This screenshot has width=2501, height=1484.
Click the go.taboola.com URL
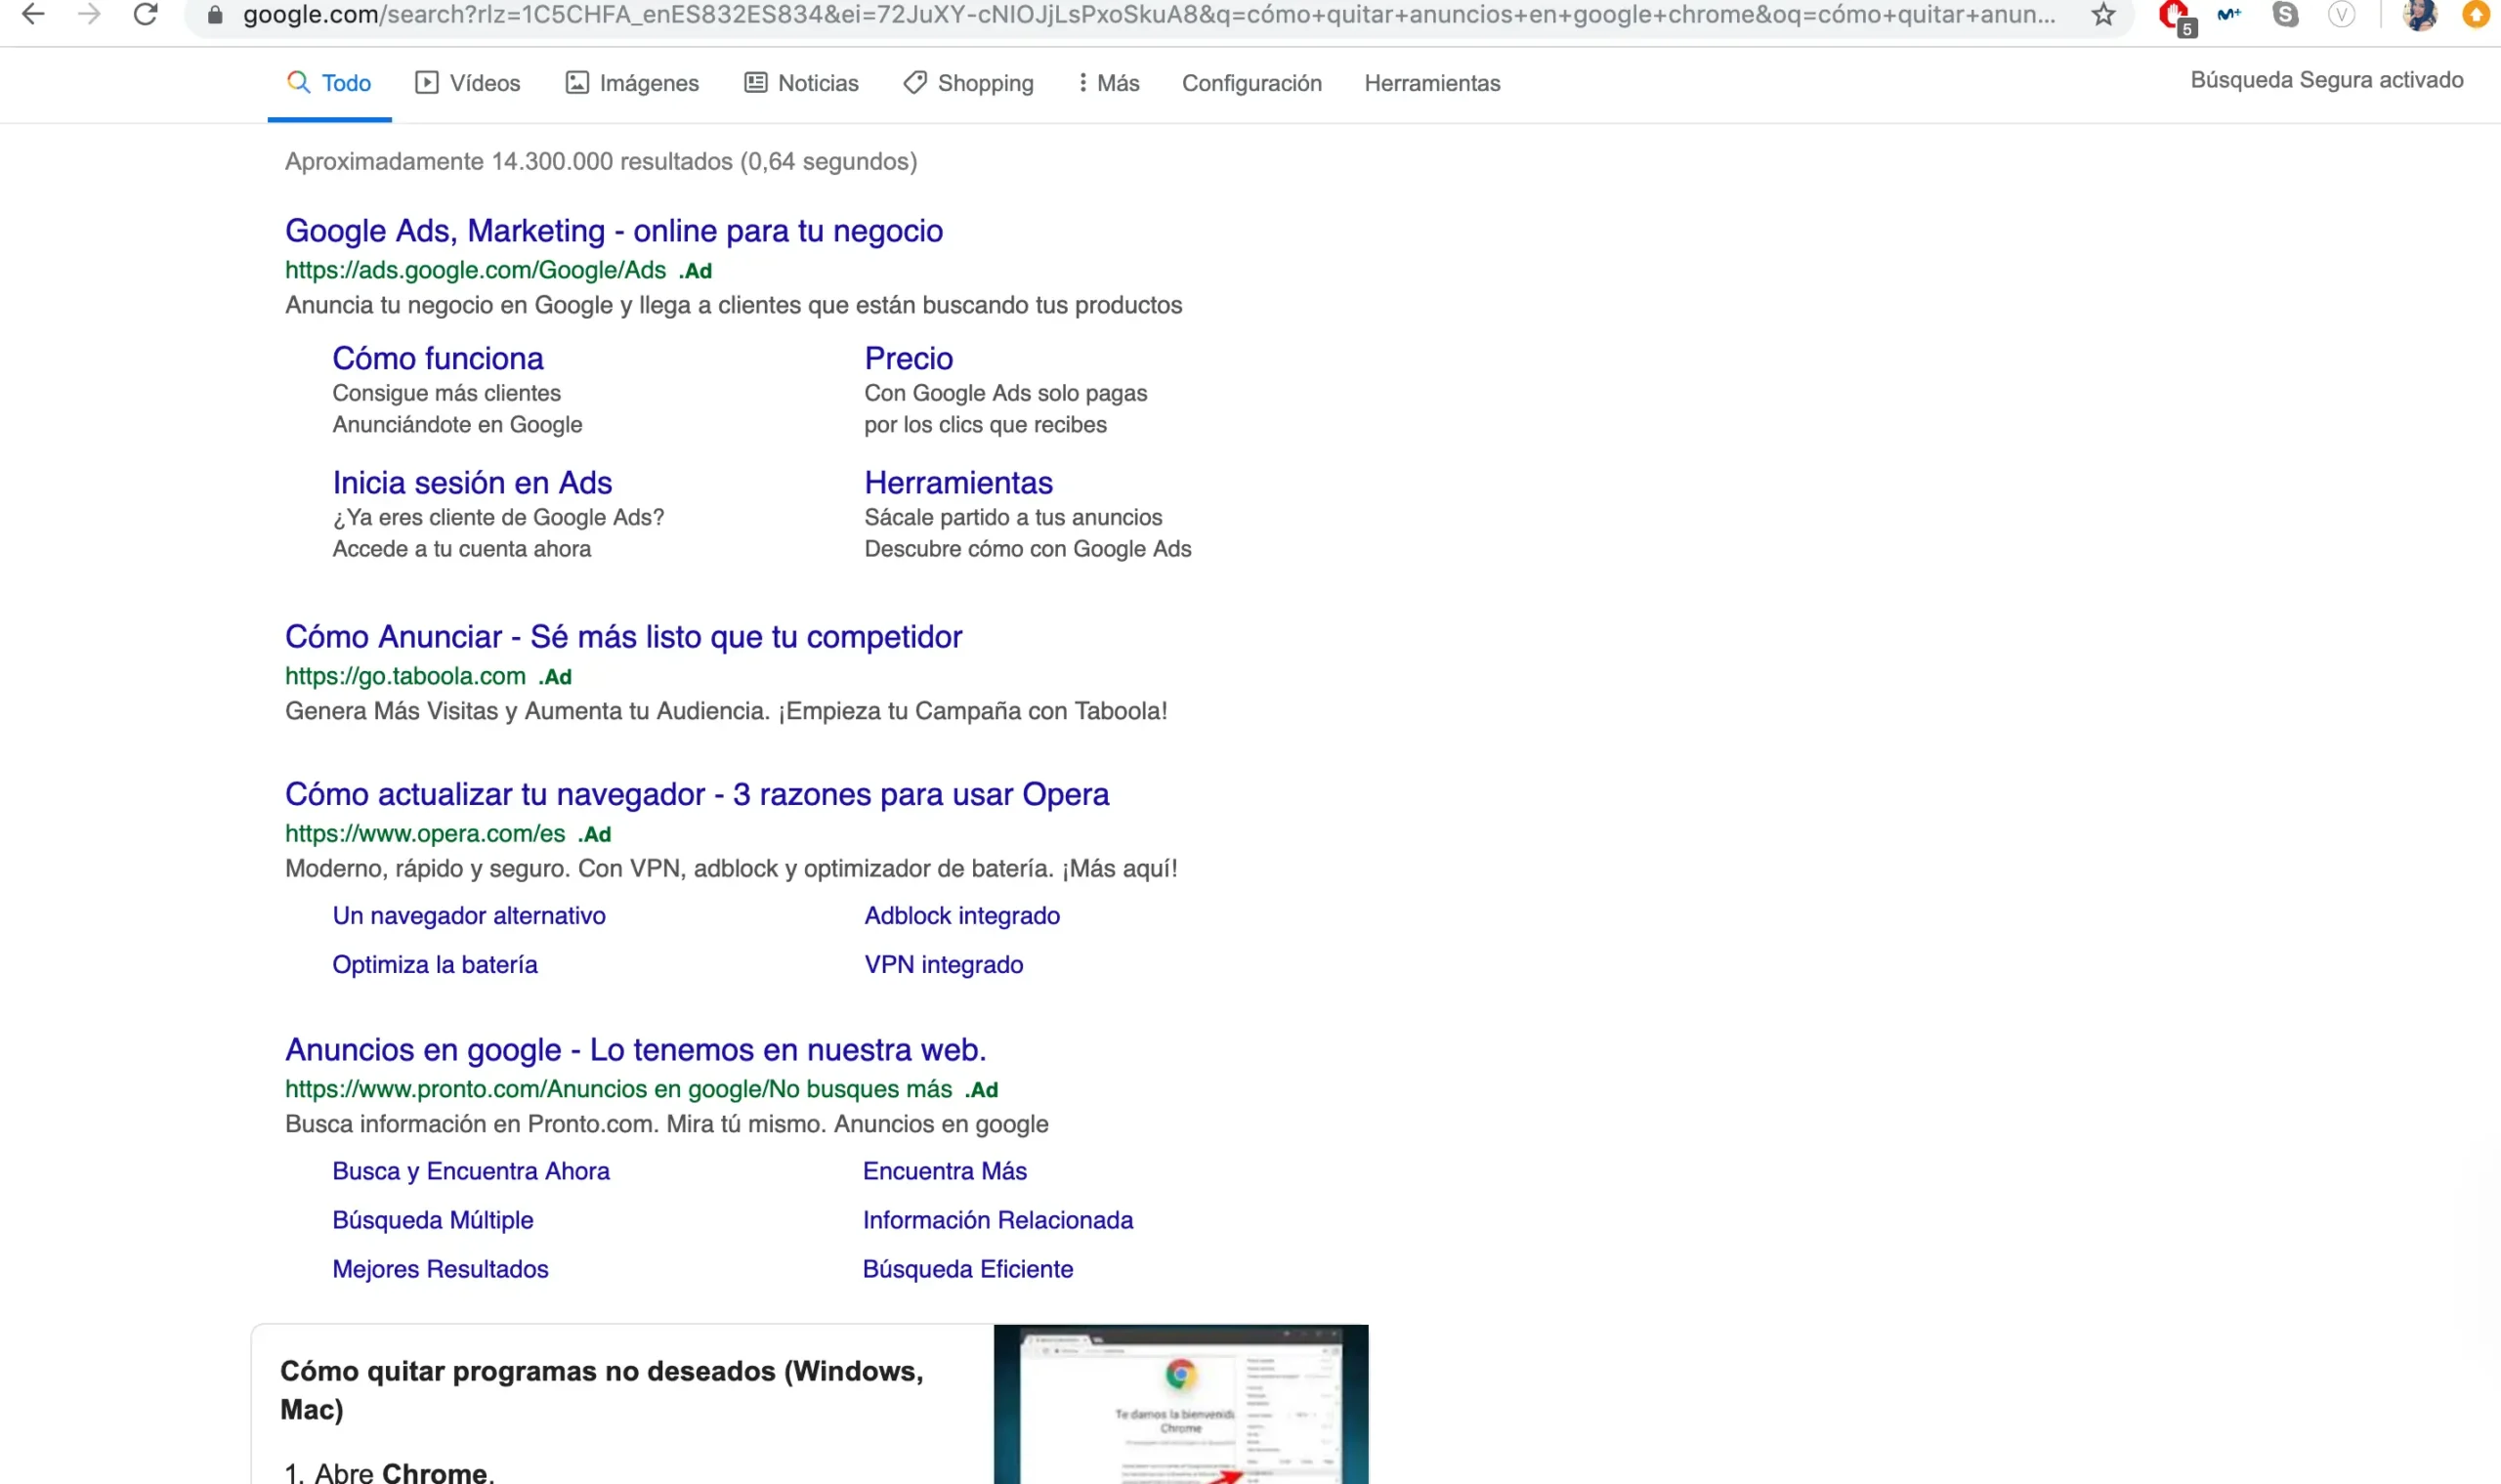(405, 676)
